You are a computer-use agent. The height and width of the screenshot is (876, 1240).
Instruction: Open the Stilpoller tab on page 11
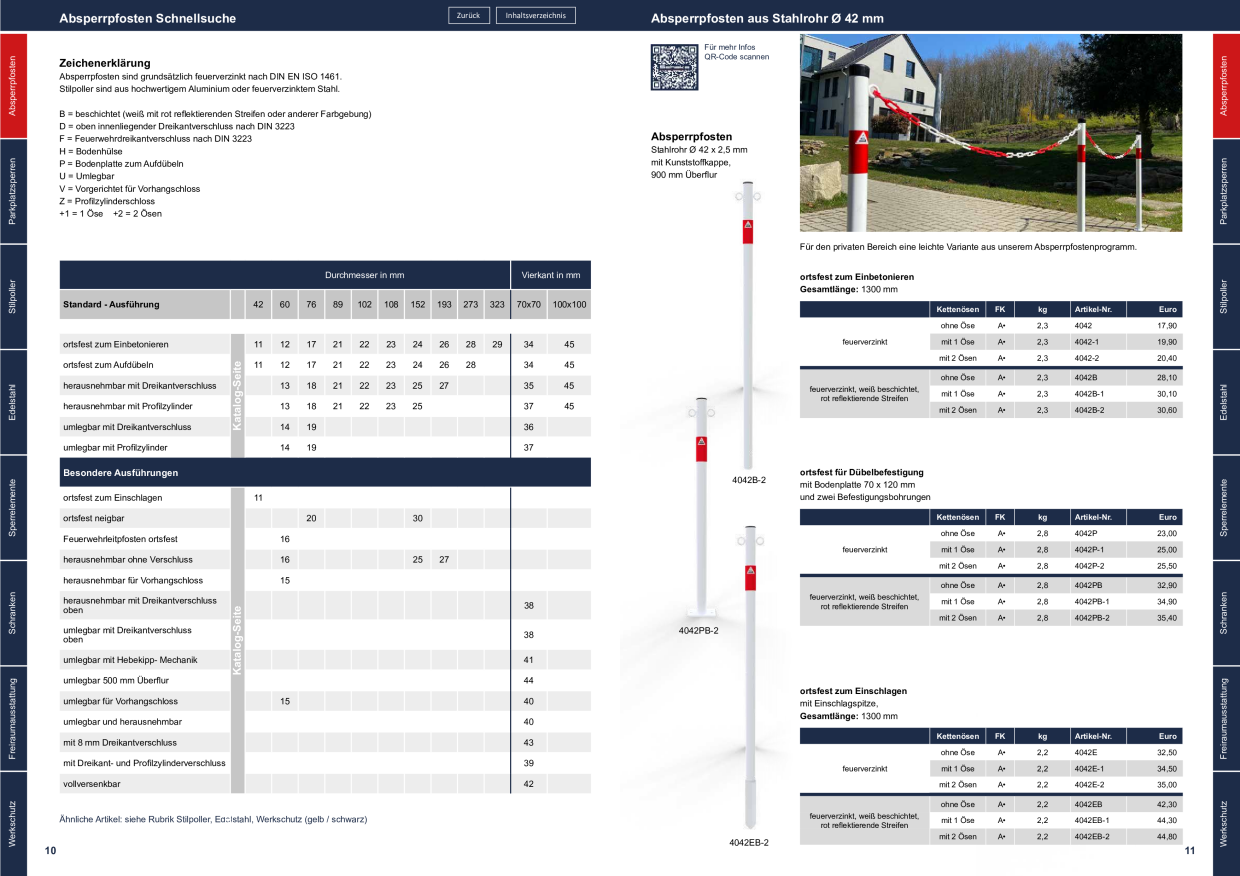[x=1226, y=296]
